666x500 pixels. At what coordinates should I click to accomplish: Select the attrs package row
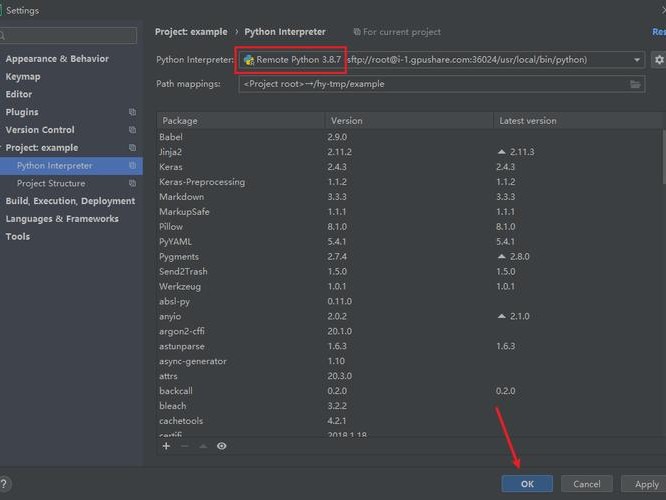point(409,376)
